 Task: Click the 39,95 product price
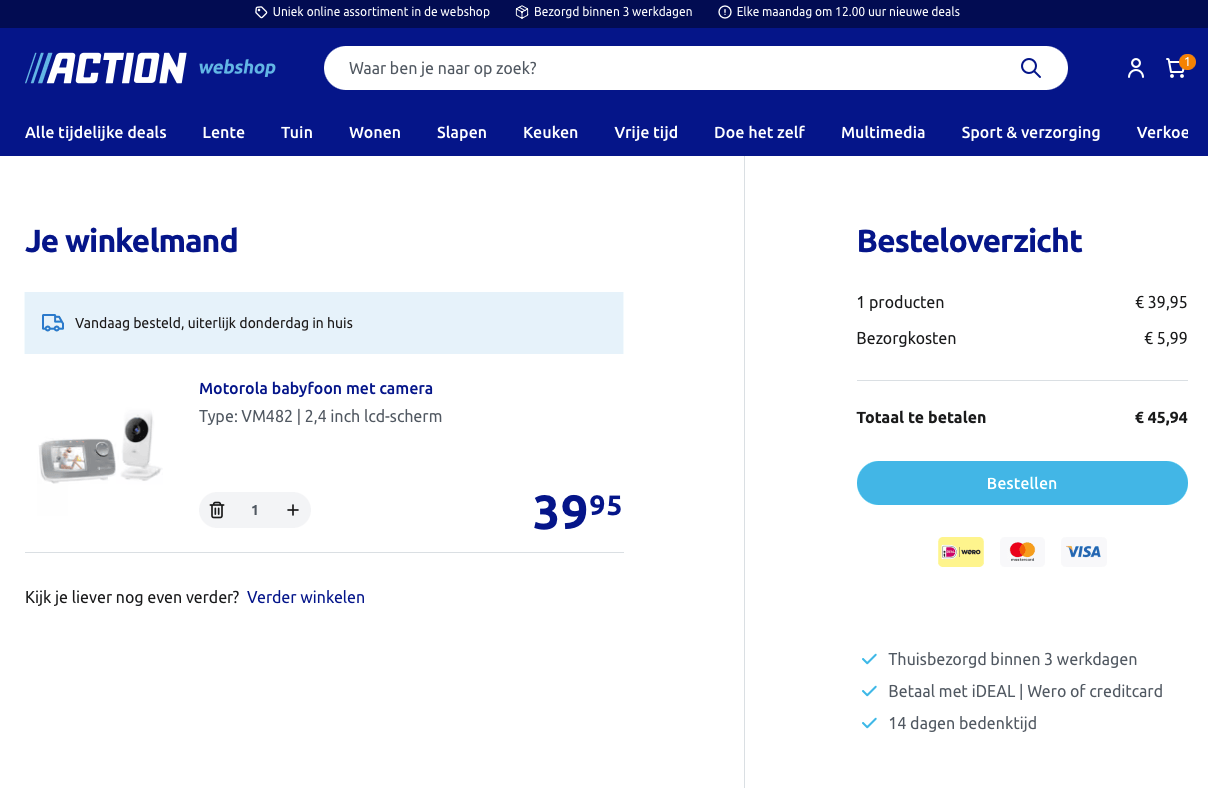click(x=577, y=511)
